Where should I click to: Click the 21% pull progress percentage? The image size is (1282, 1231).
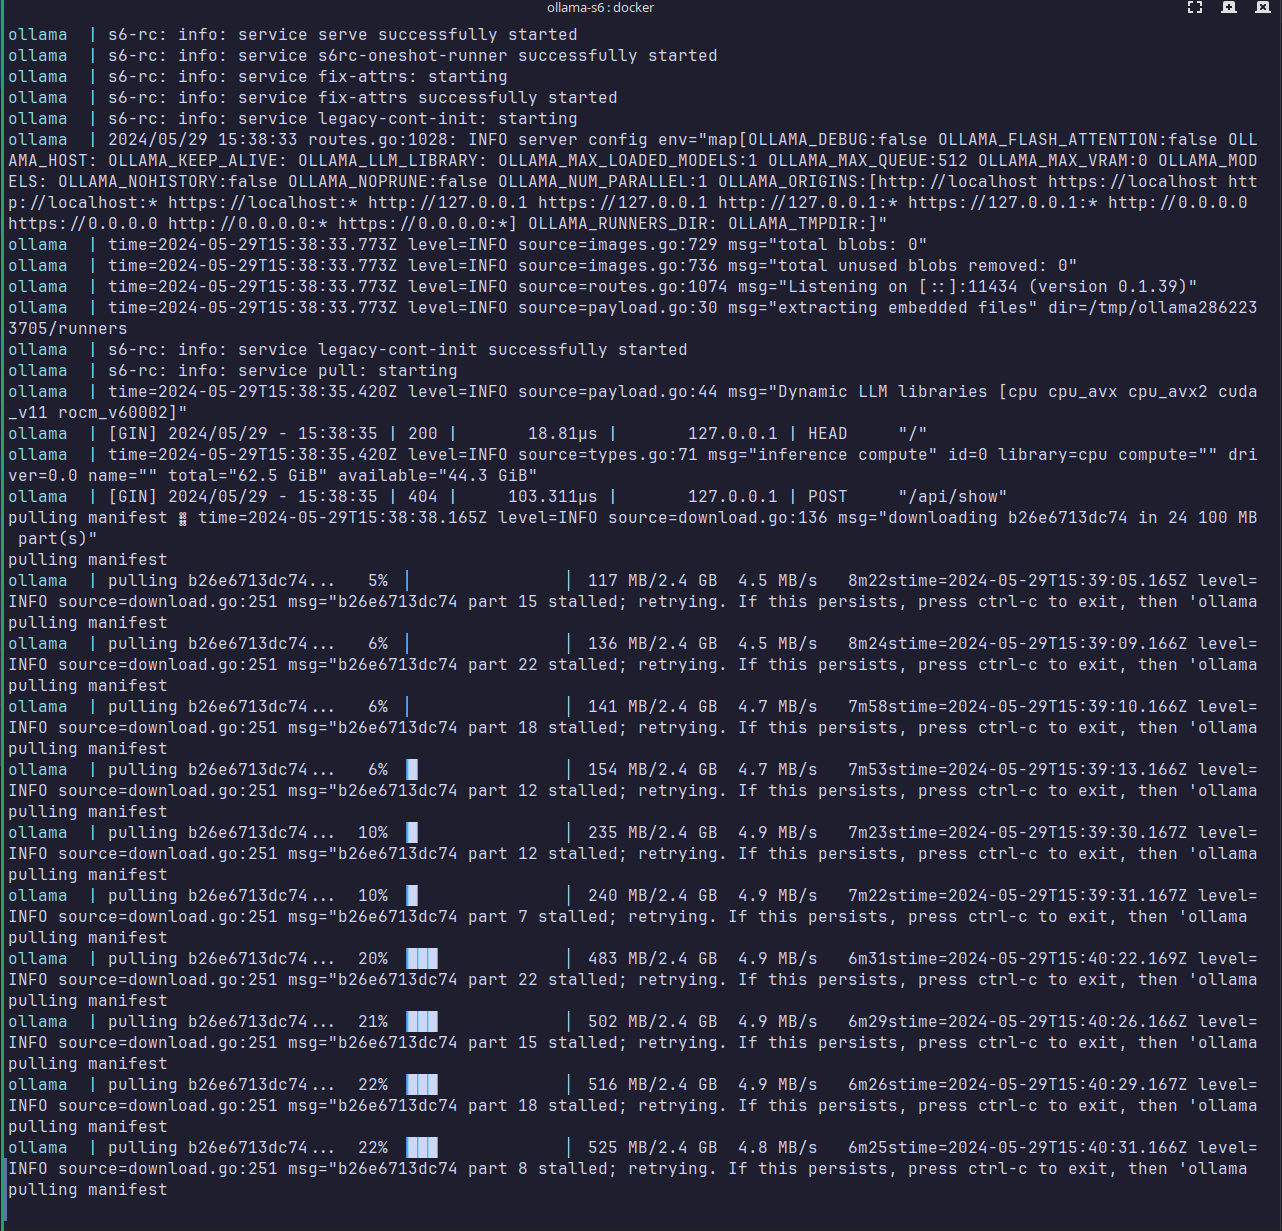click(x=373, y=1022)
